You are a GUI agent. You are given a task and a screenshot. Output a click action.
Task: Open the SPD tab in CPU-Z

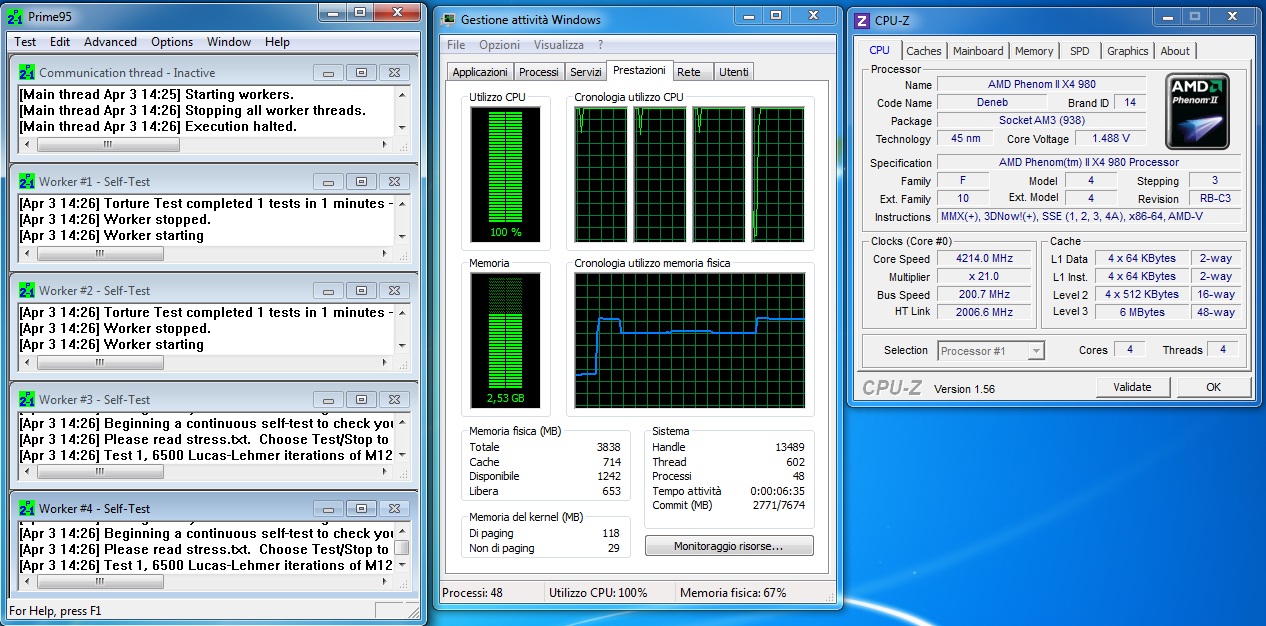coord(1079,51)
